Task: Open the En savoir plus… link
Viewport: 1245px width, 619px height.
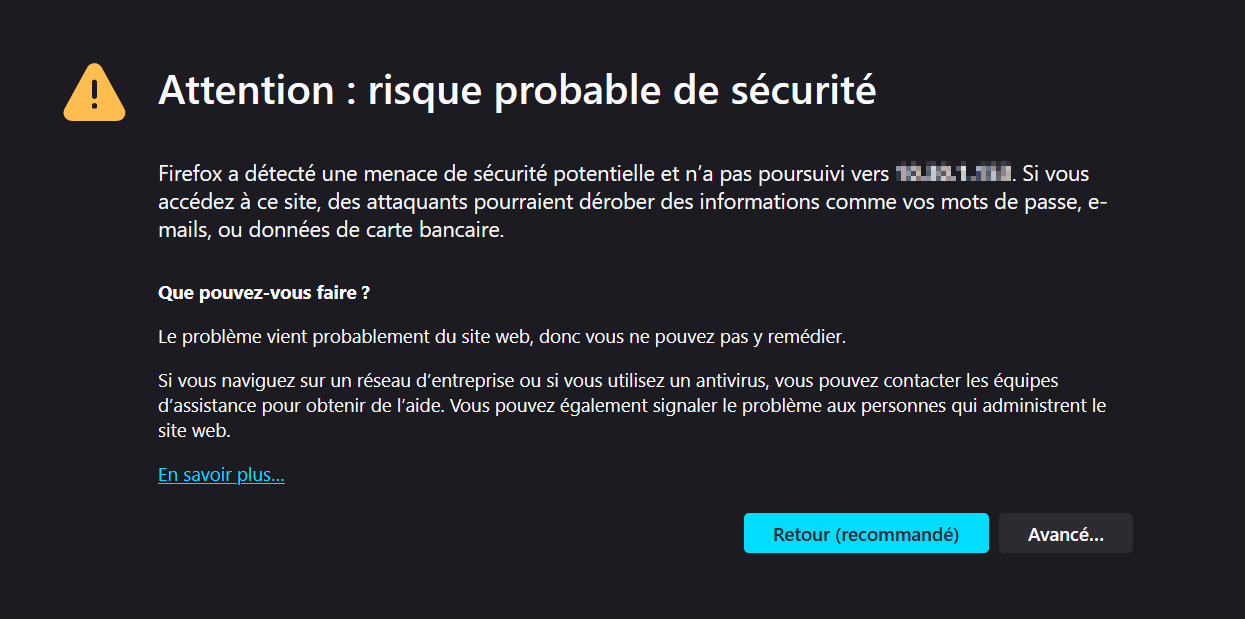Action: click(x=221, y=475)
